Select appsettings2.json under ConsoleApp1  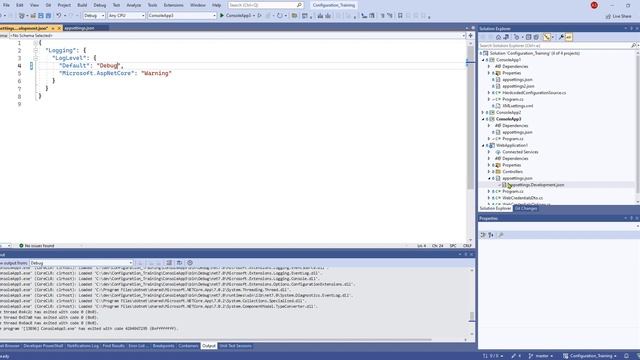tap(518, 86)
